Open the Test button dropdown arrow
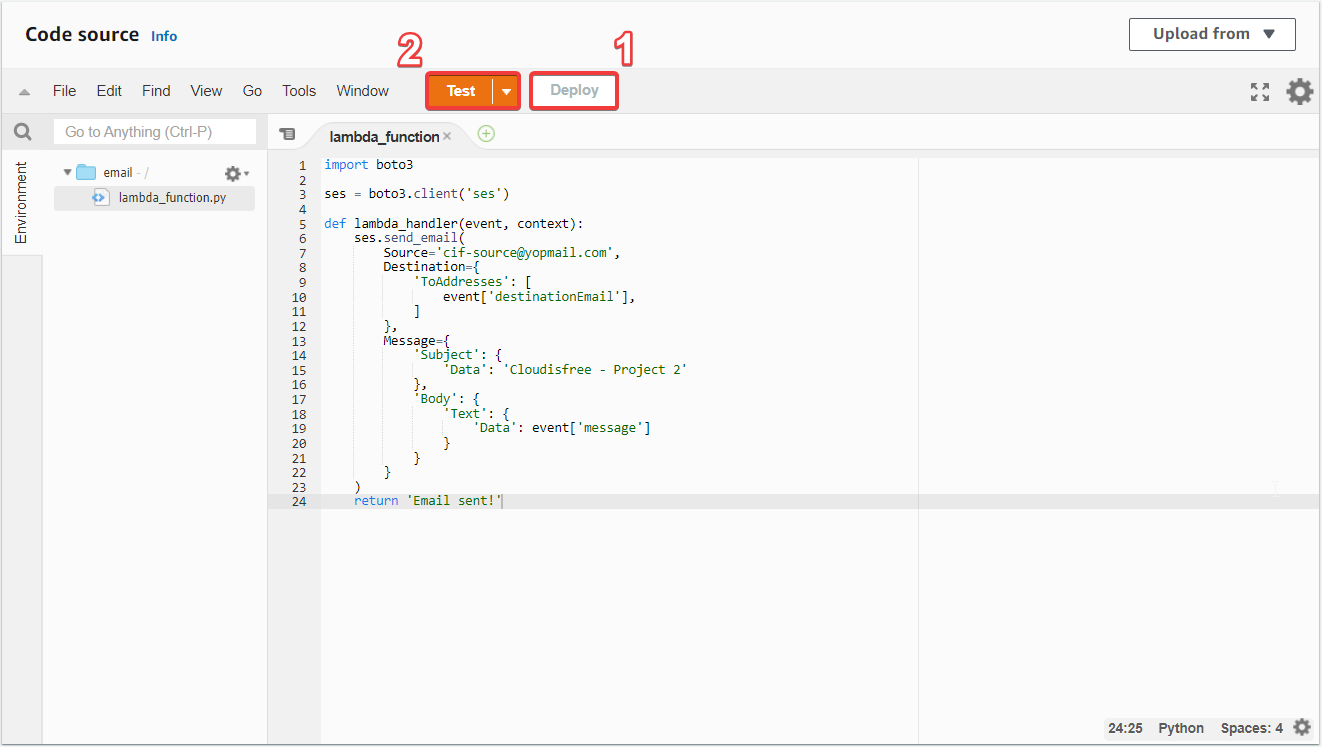The height and width of the screenshot is (747, 1322). pyautogui.click(x=507, y=91)
